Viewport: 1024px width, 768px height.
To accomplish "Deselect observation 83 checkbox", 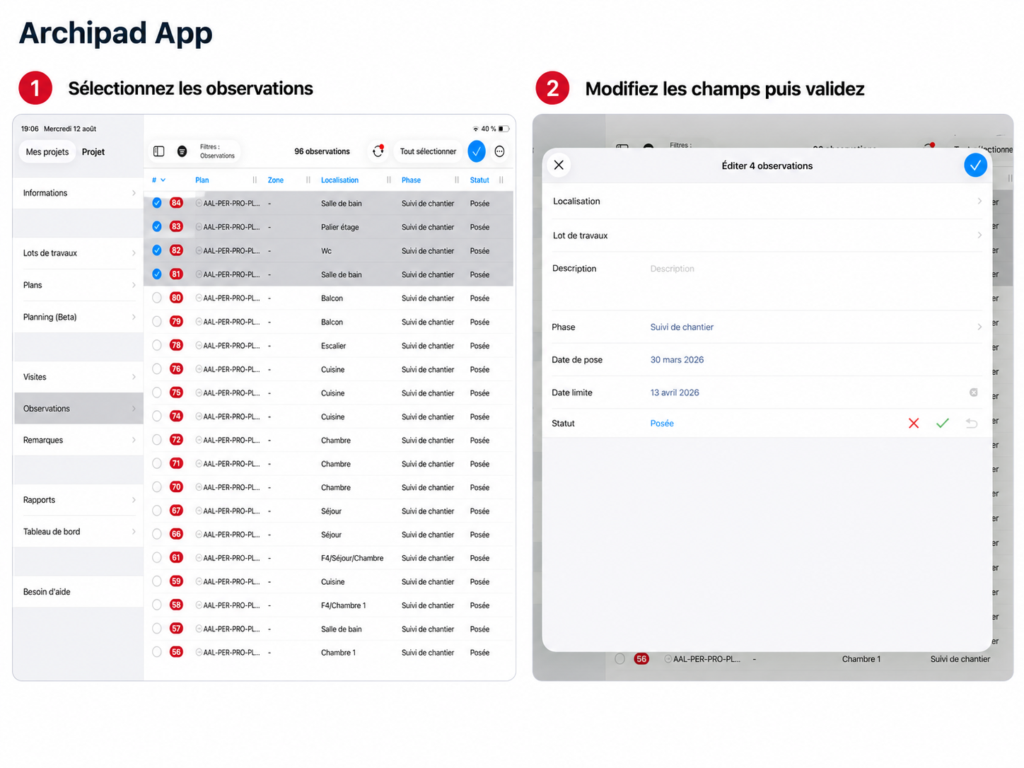I will [157, 227].
